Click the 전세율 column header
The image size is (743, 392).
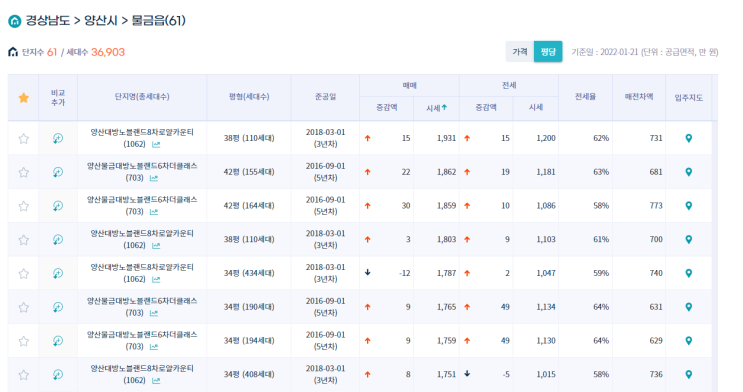click(585, 97)
